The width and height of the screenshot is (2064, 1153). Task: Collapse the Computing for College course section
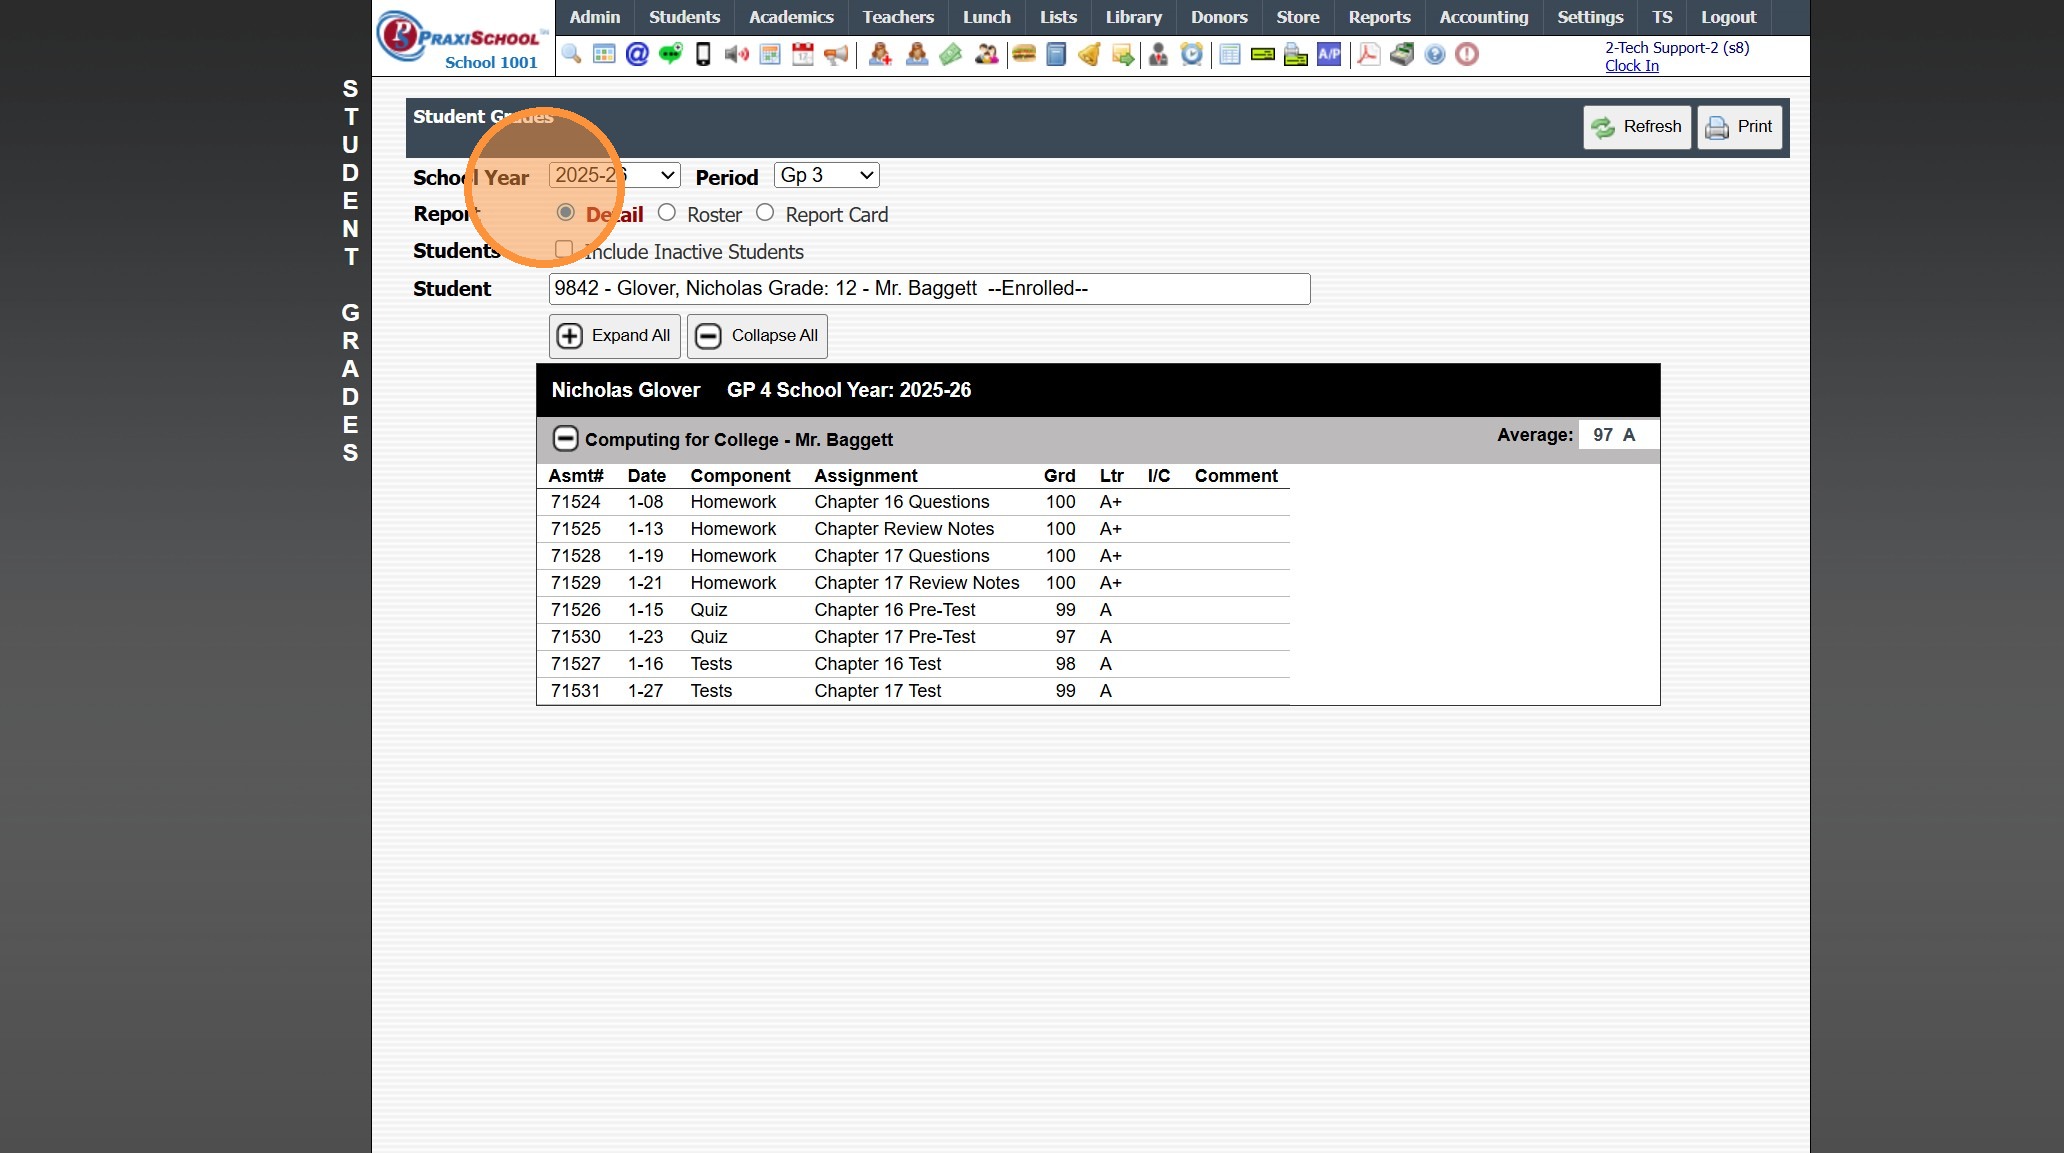(x=565, y=439)
